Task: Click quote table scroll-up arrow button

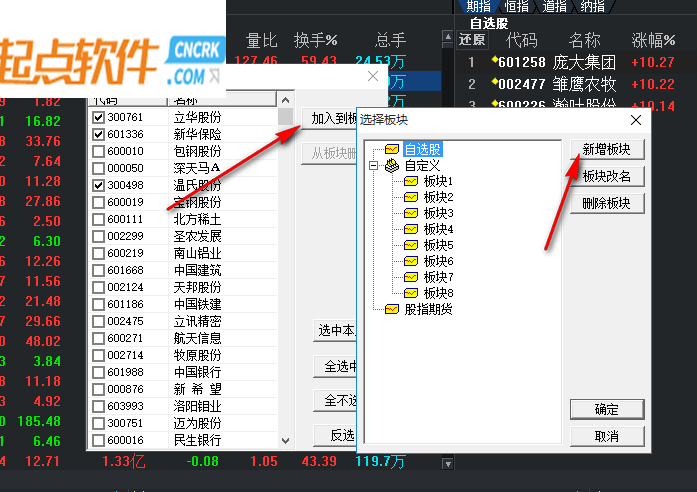Action: coord(448,37)
